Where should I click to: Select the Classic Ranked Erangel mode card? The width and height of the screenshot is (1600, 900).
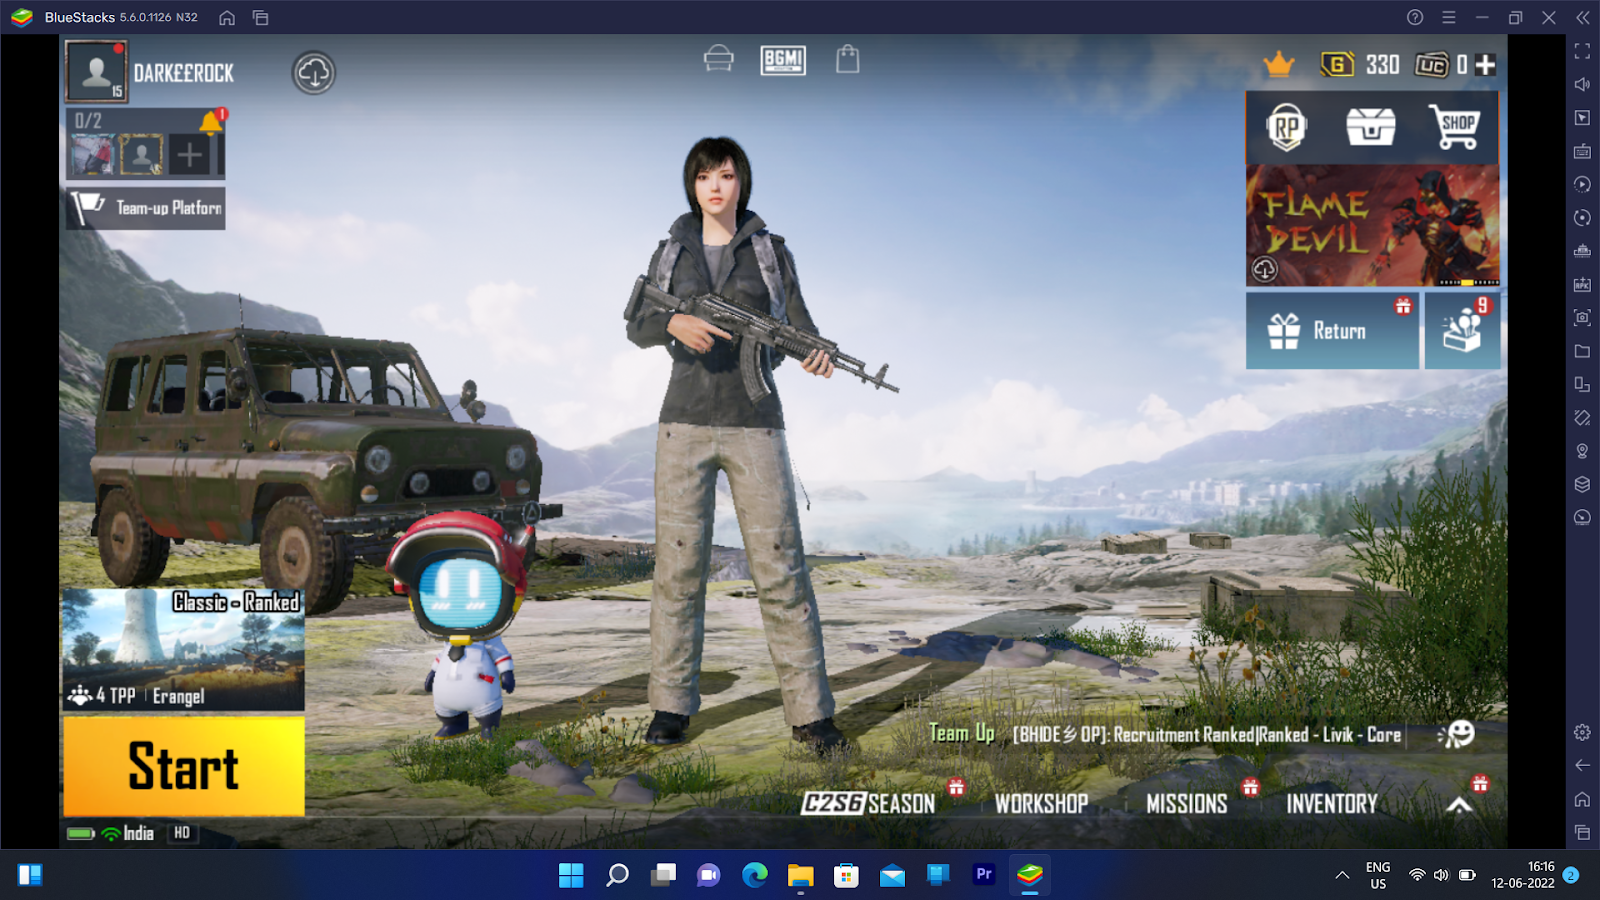tap(184, 649)
